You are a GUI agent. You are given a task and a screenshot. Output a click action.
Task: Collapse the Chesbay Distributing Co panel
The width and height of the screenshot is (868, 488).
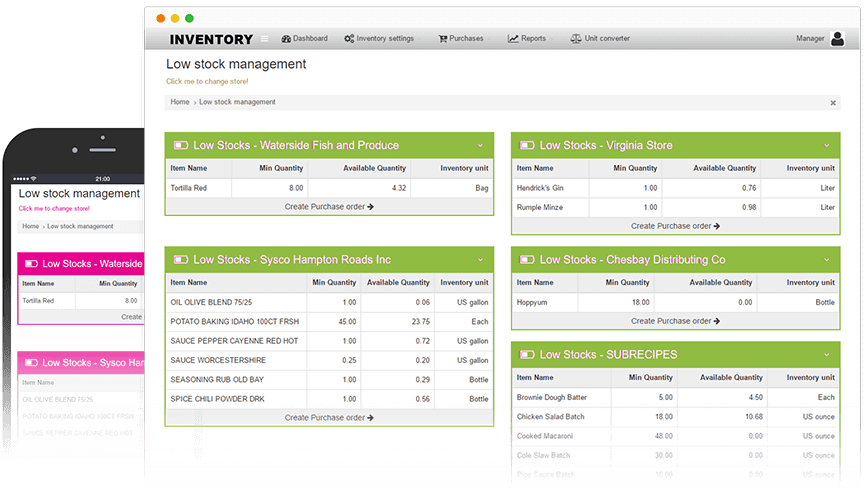tap(826, 259)
